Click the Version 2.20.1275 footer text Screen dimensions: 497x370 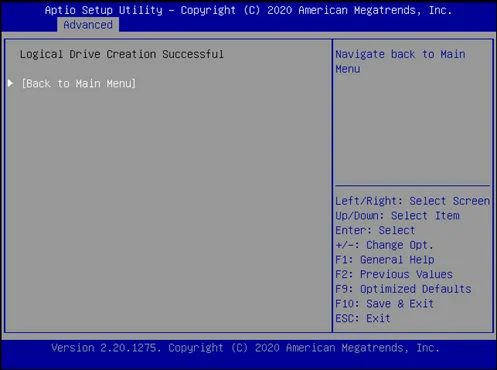(x=245, y=348)
